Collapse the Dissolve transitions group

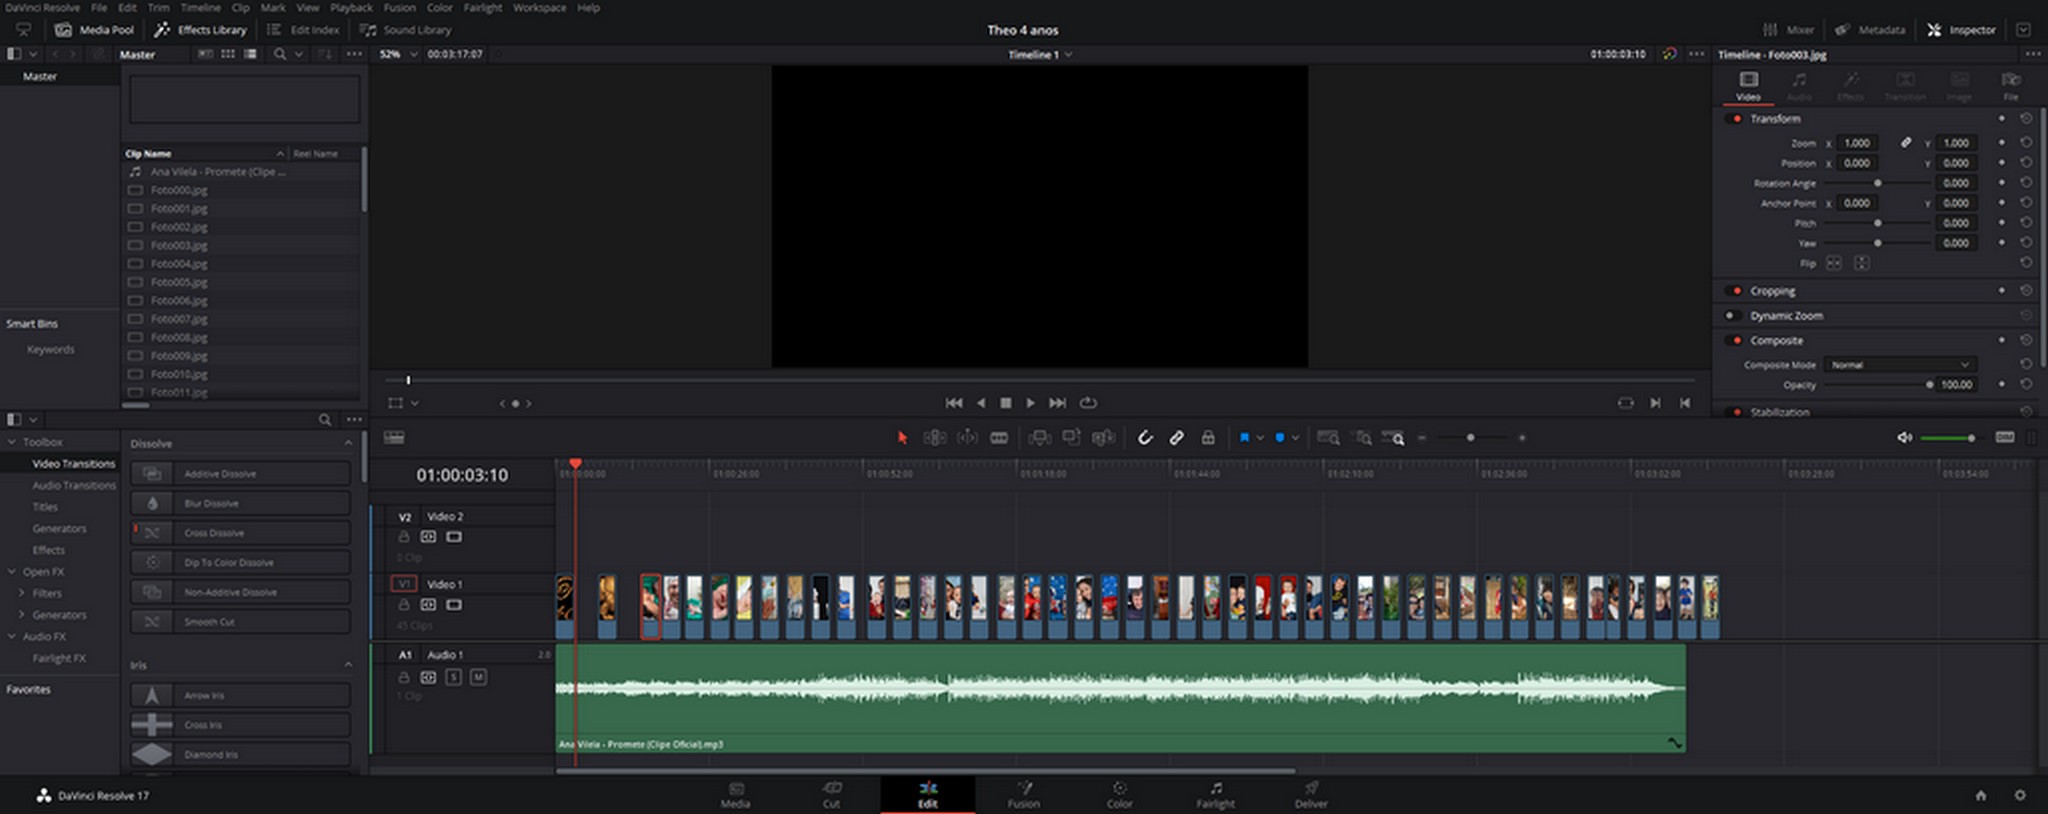[x=348, y=443]
